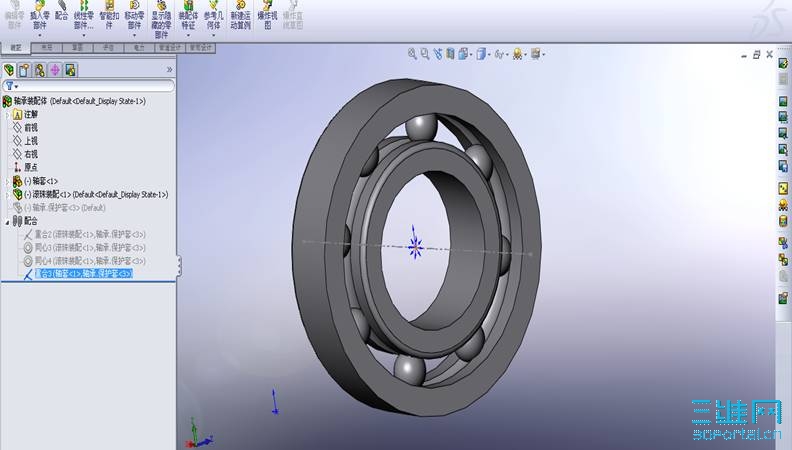Select mate 重合2 (滚珠装配<1>,轴承.保护套<3>)
This screenshot has height=450, width=792.
(x=84, y=234)
